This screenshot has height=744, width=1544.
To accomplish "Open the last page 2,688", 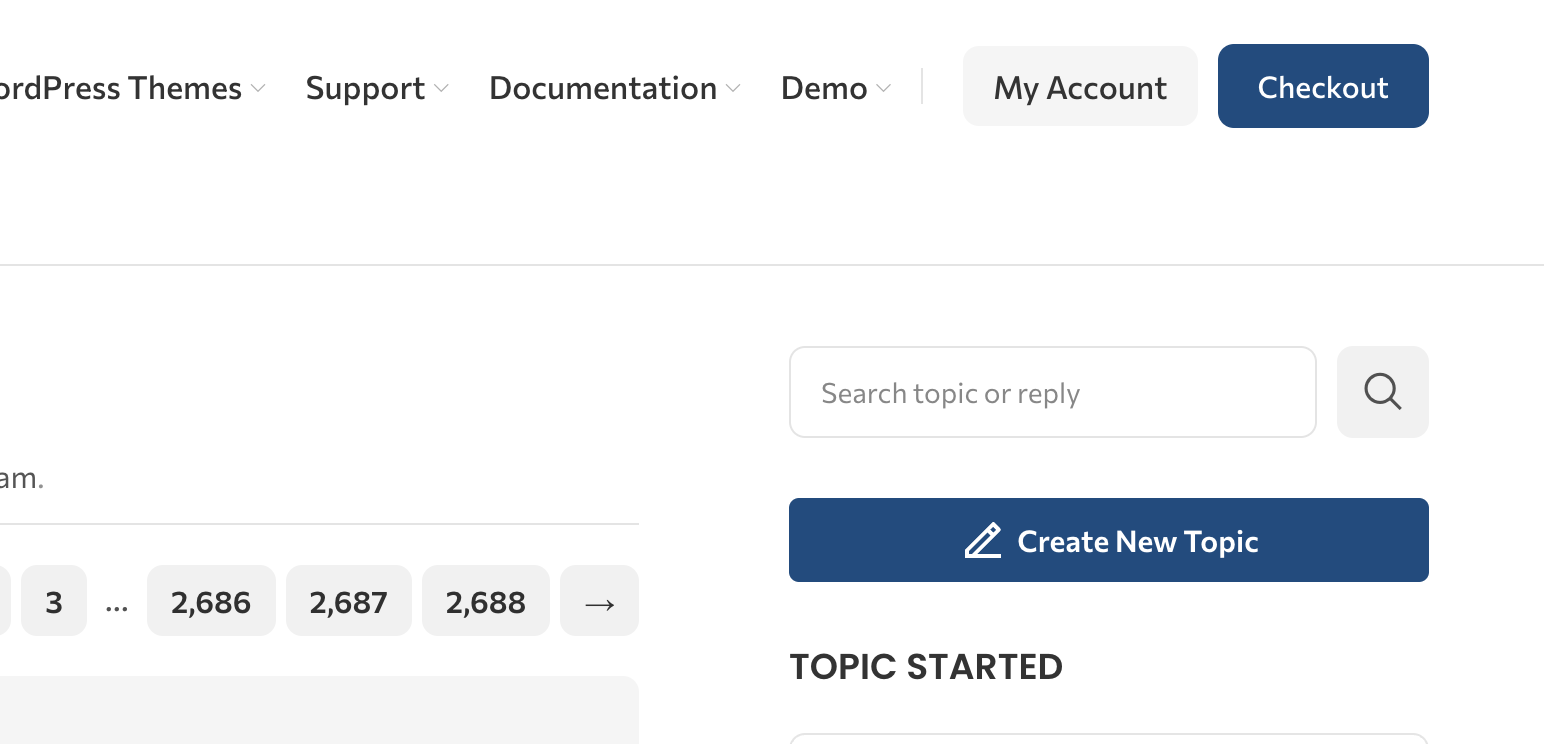I will coord(486,601).
